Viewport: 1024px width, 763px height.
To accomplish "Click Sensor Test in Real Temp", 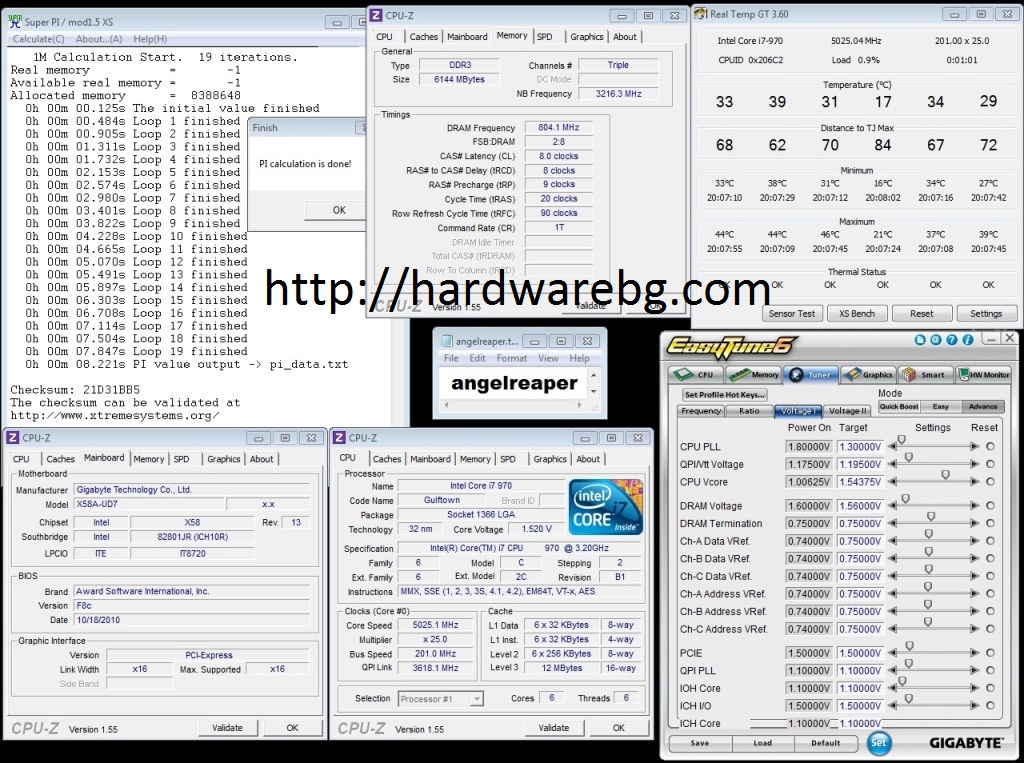I will click(x=792, y=314).
